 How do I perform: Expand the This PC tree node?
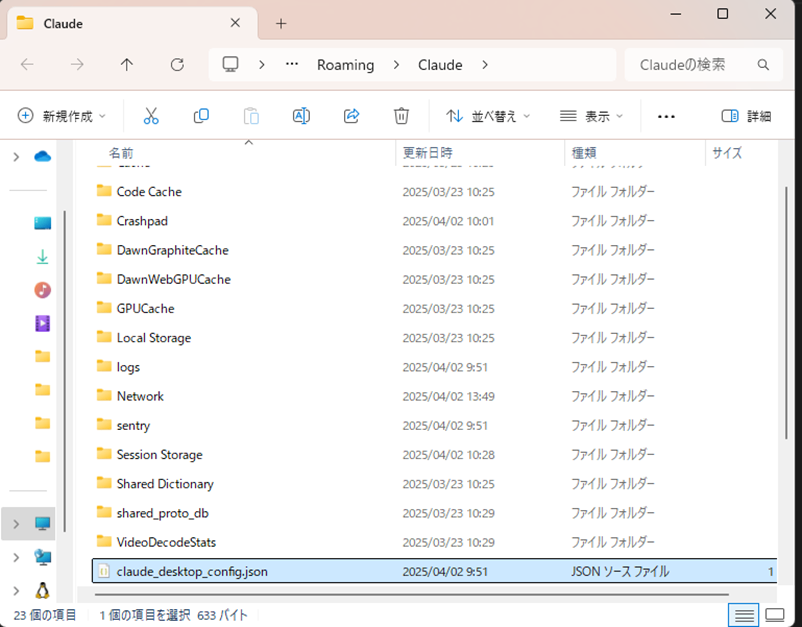pyautogui.click(x=16, y=524)
